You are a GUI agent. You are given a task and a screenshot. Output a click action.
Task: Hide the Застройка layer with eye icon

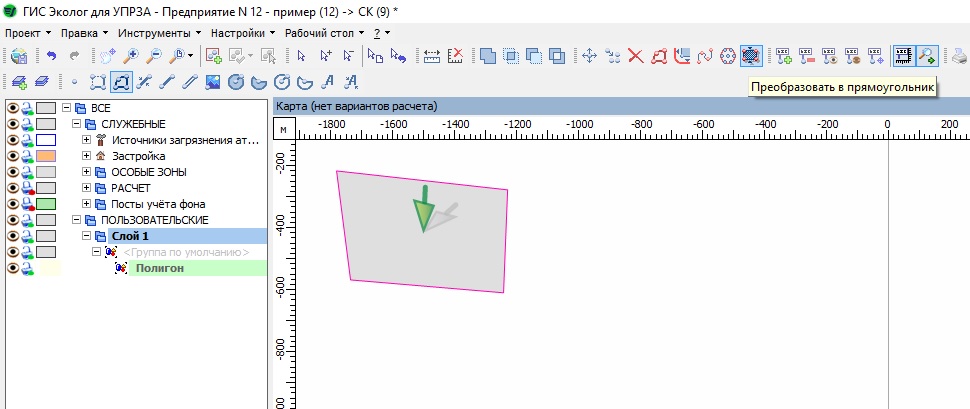tap(13, 156)
